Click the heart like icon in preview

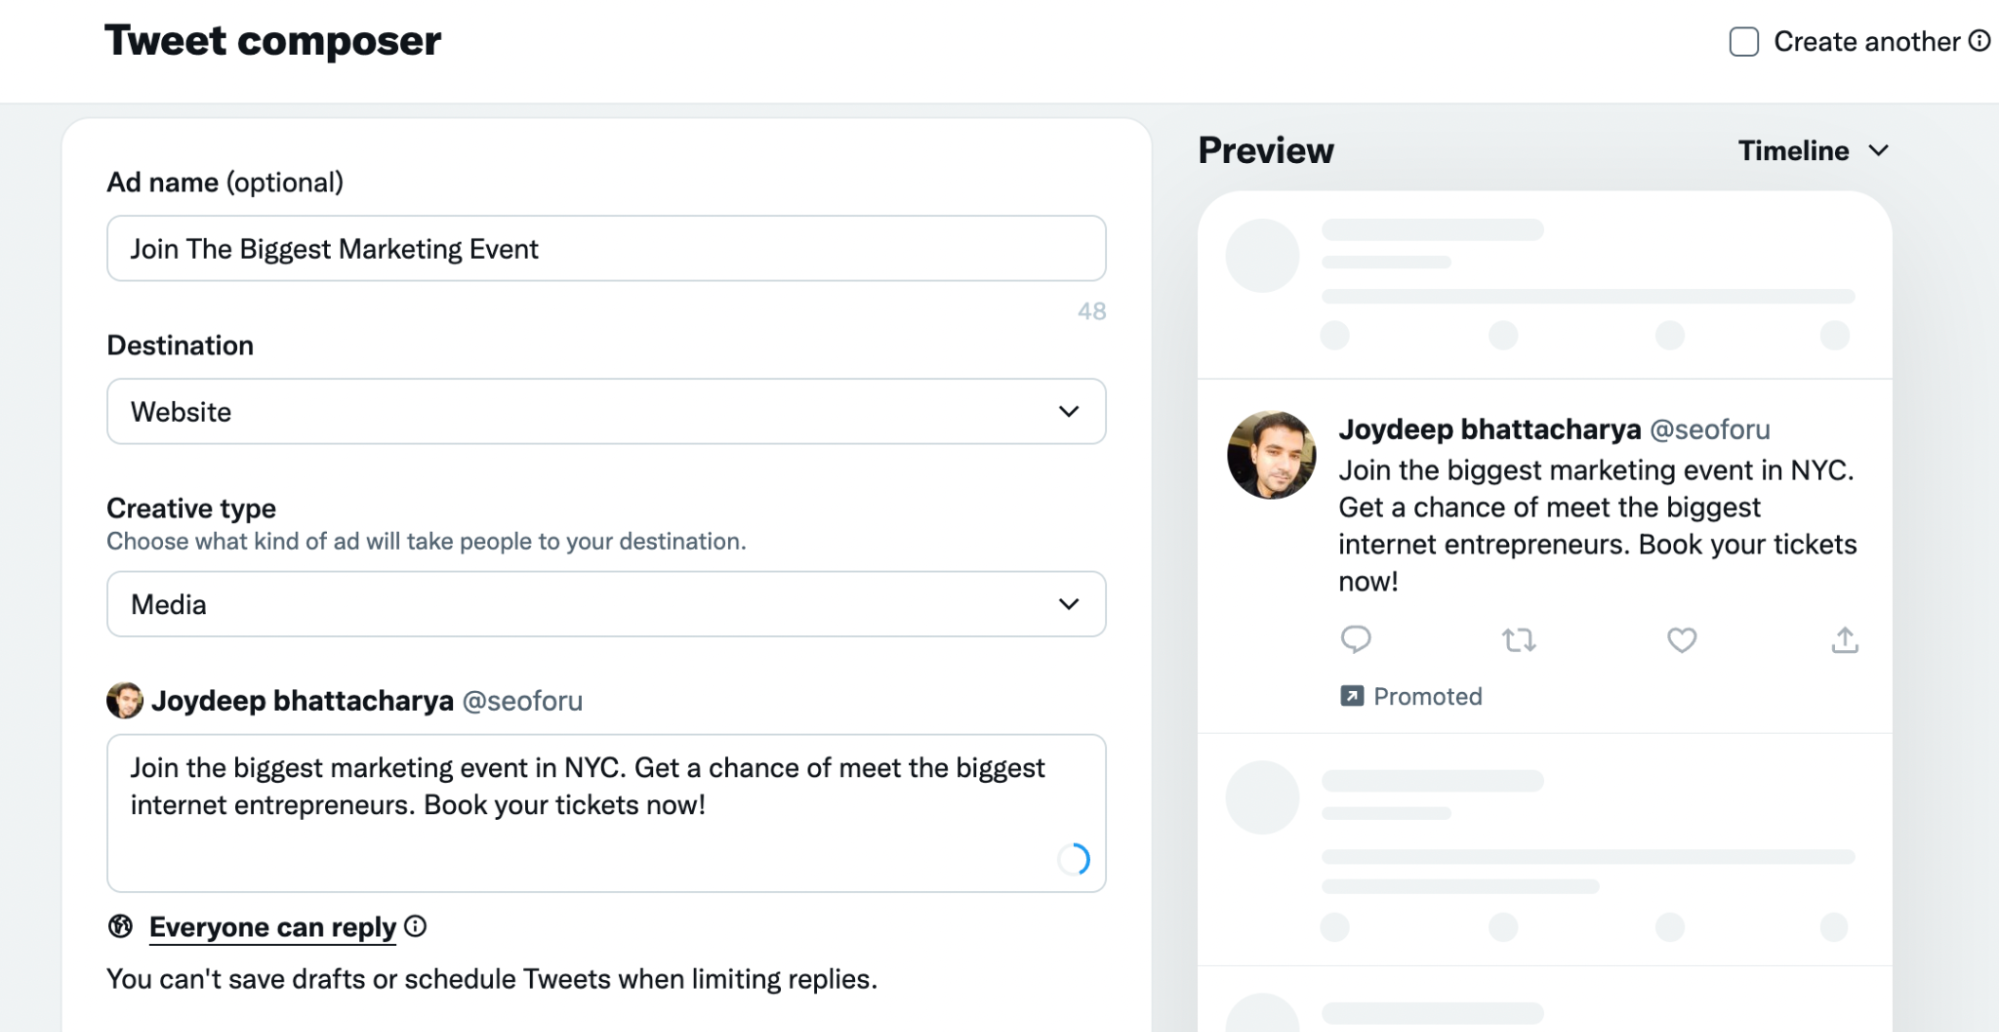pos(1681,640)
